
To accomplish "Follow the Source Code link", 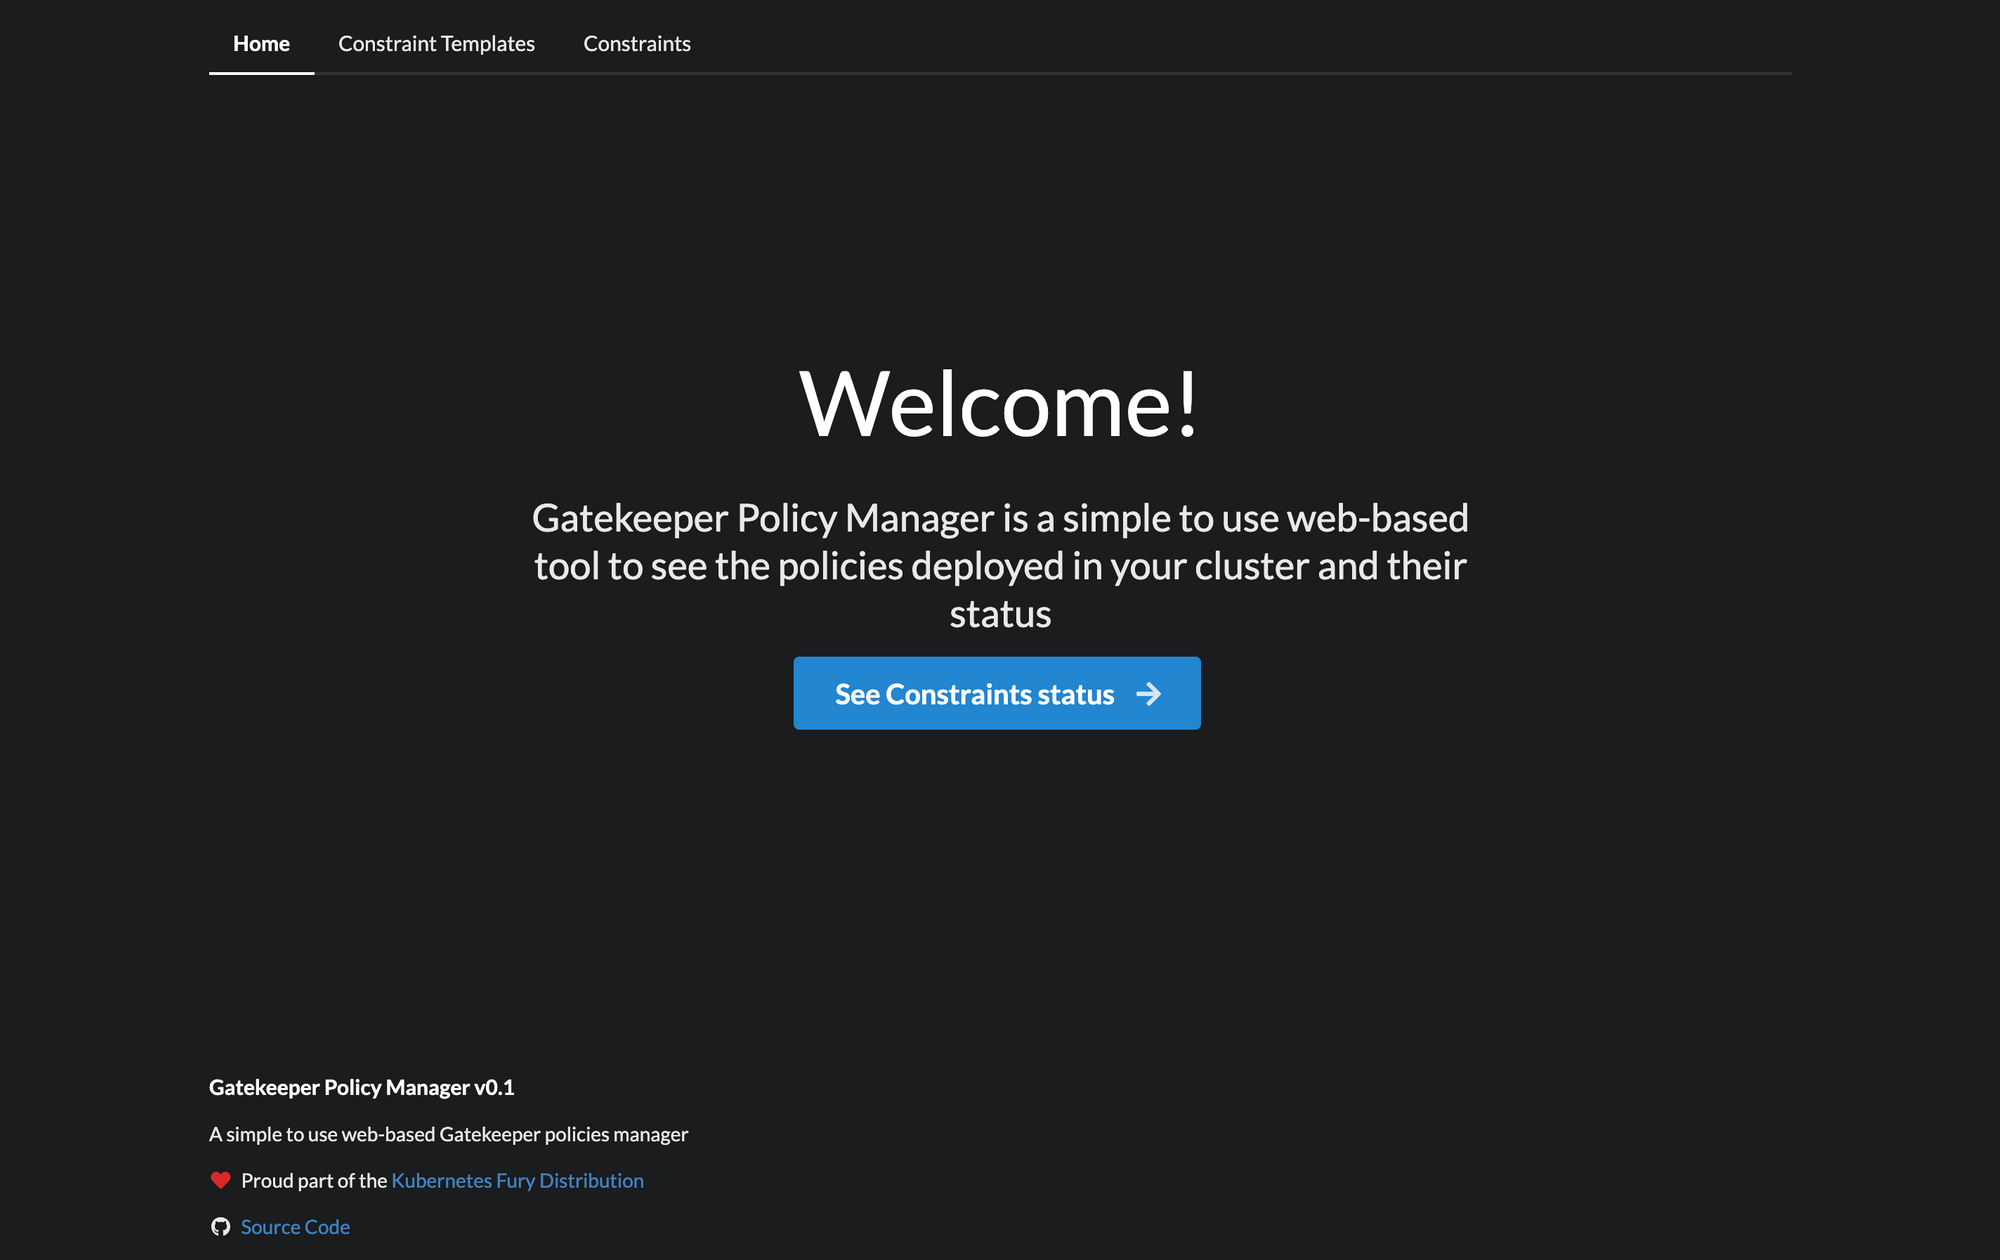I will coord(295,1227).
